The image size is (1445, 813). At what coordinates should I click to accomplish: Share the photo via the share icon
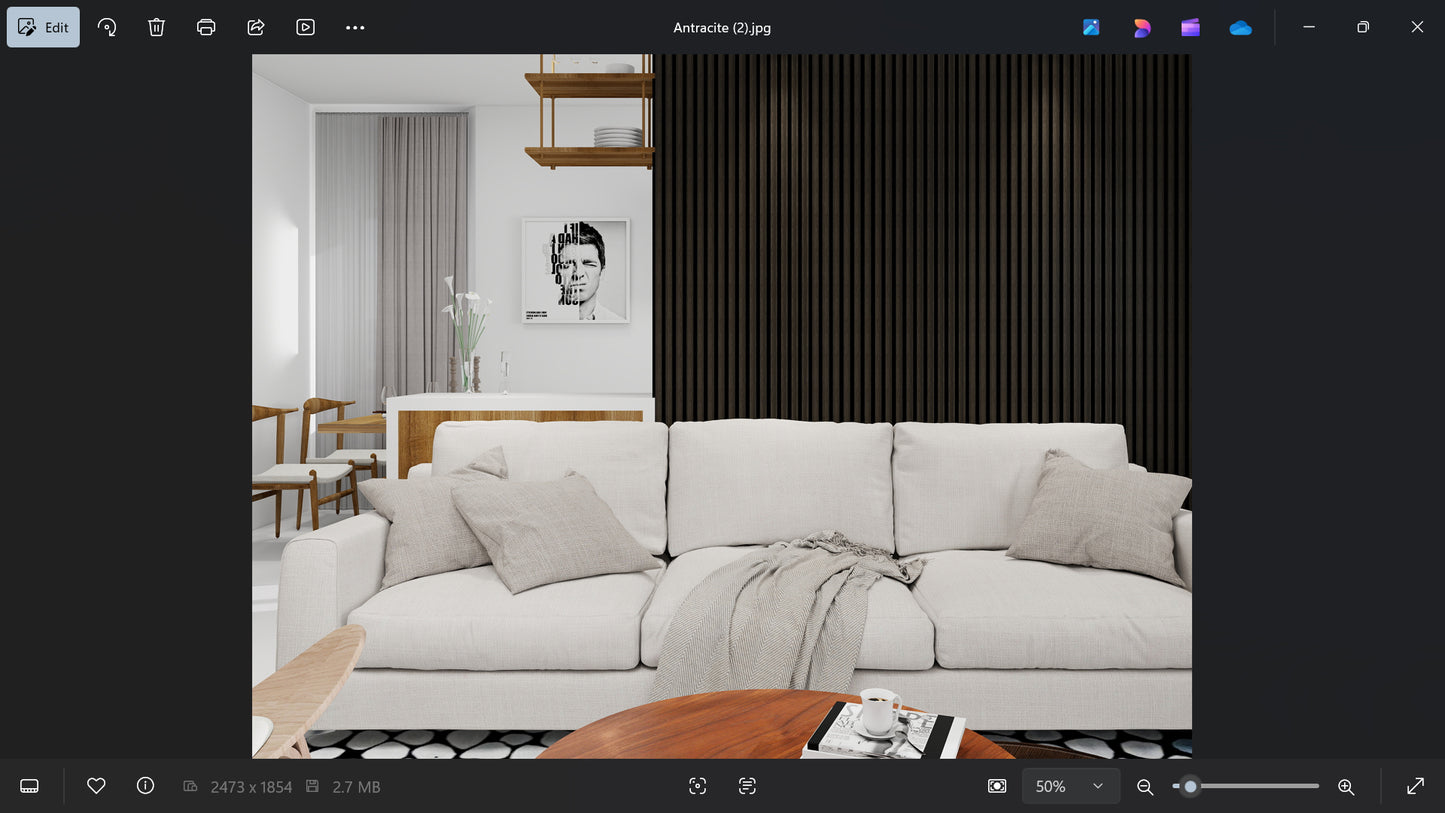click(256, 27)
